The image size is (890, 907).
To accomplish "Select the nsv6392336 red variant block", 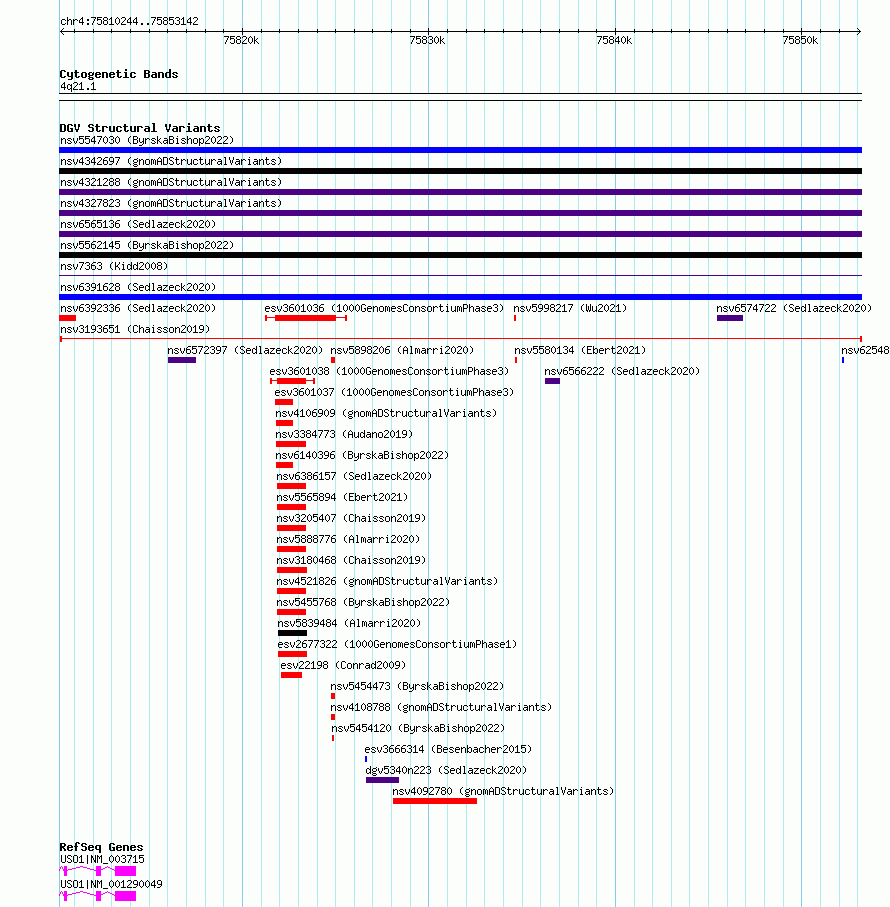I will (68, 318).
